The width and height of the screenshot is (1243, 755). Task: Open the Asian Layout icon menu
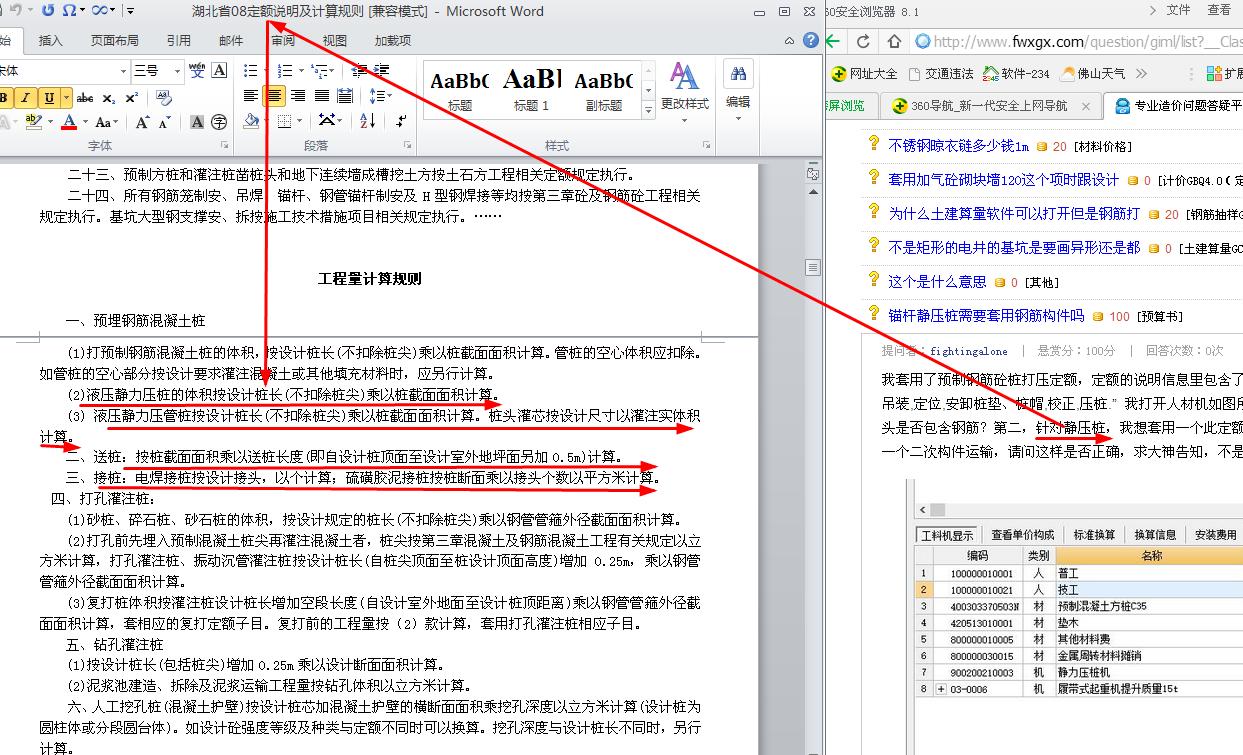329,121
